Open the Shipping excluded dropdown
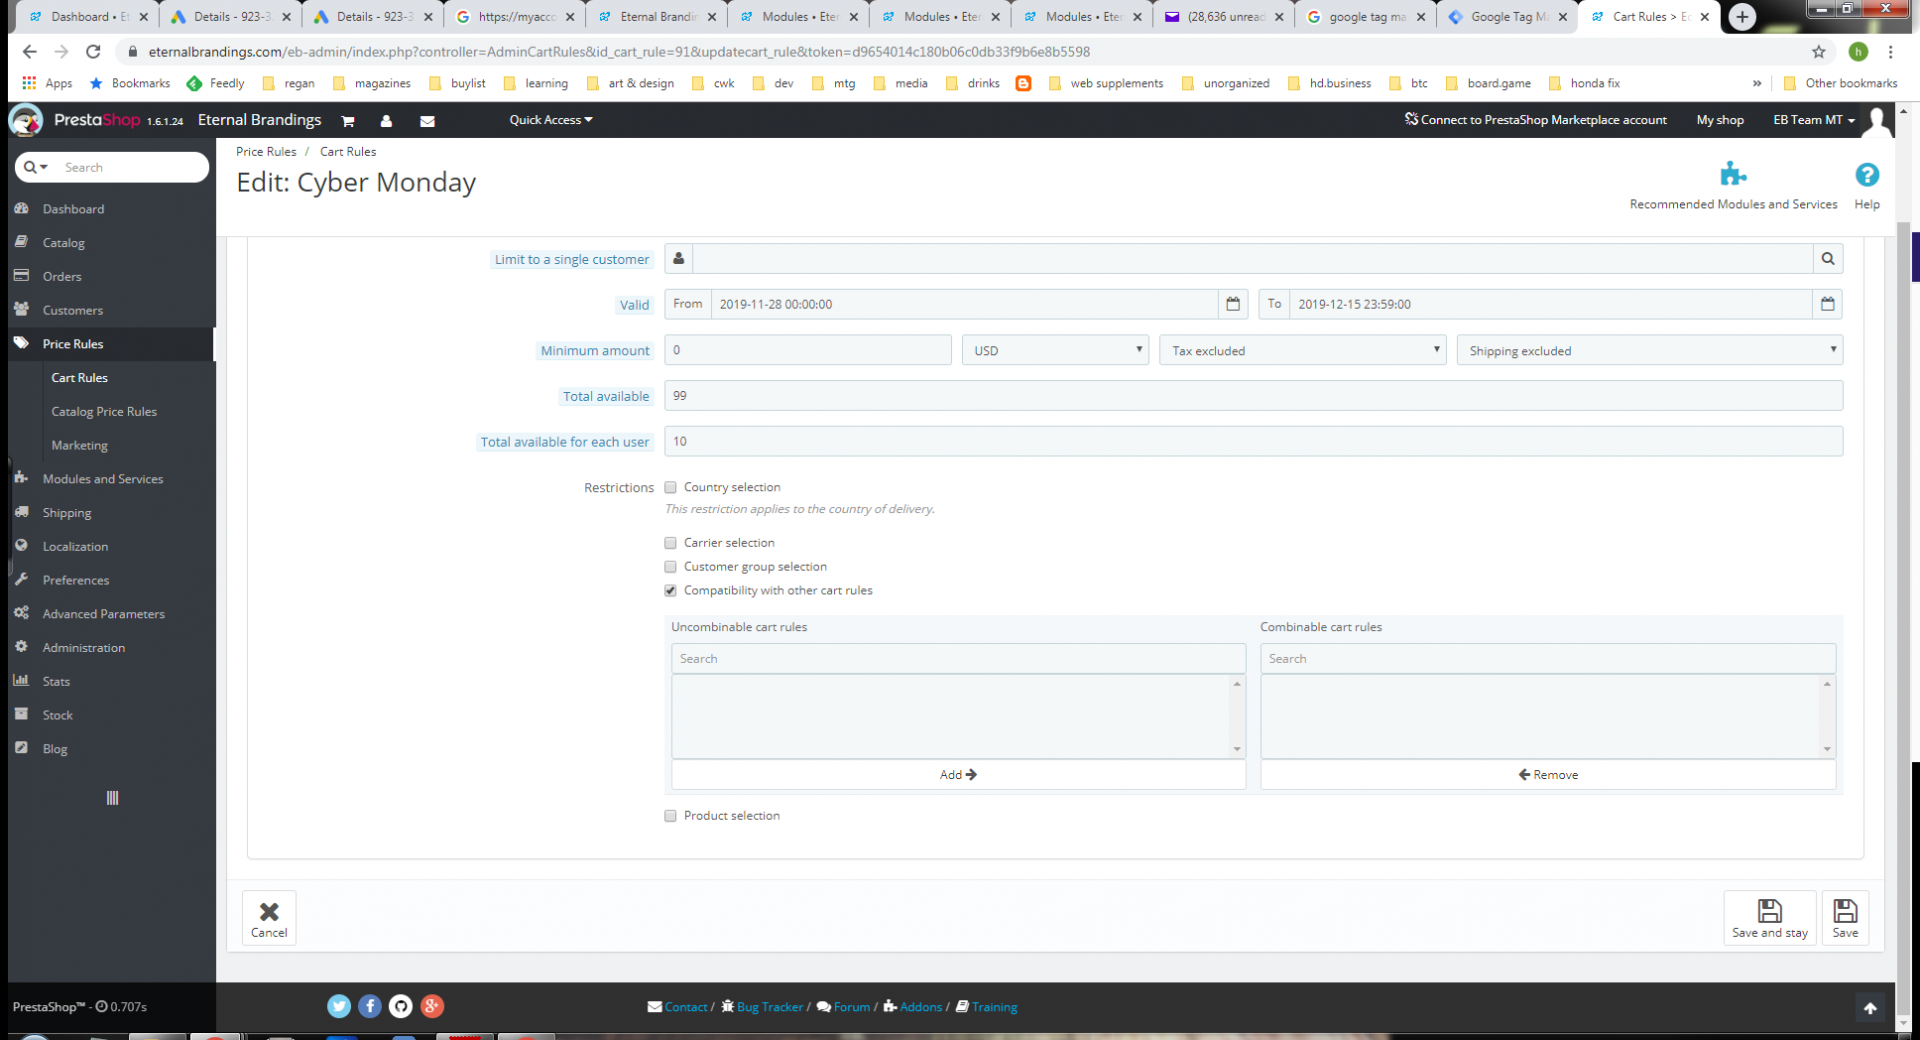Image resolution: width=1920 pixels, height=1040 pixels. [x=1650, y=350]
